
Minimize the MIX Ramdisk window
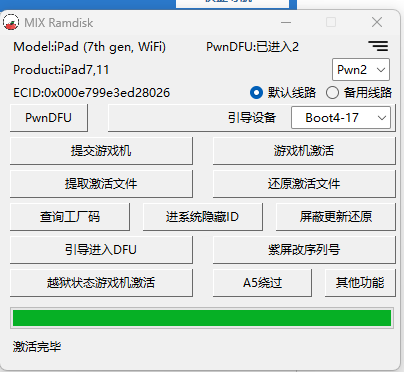click(x=286, y=22)
